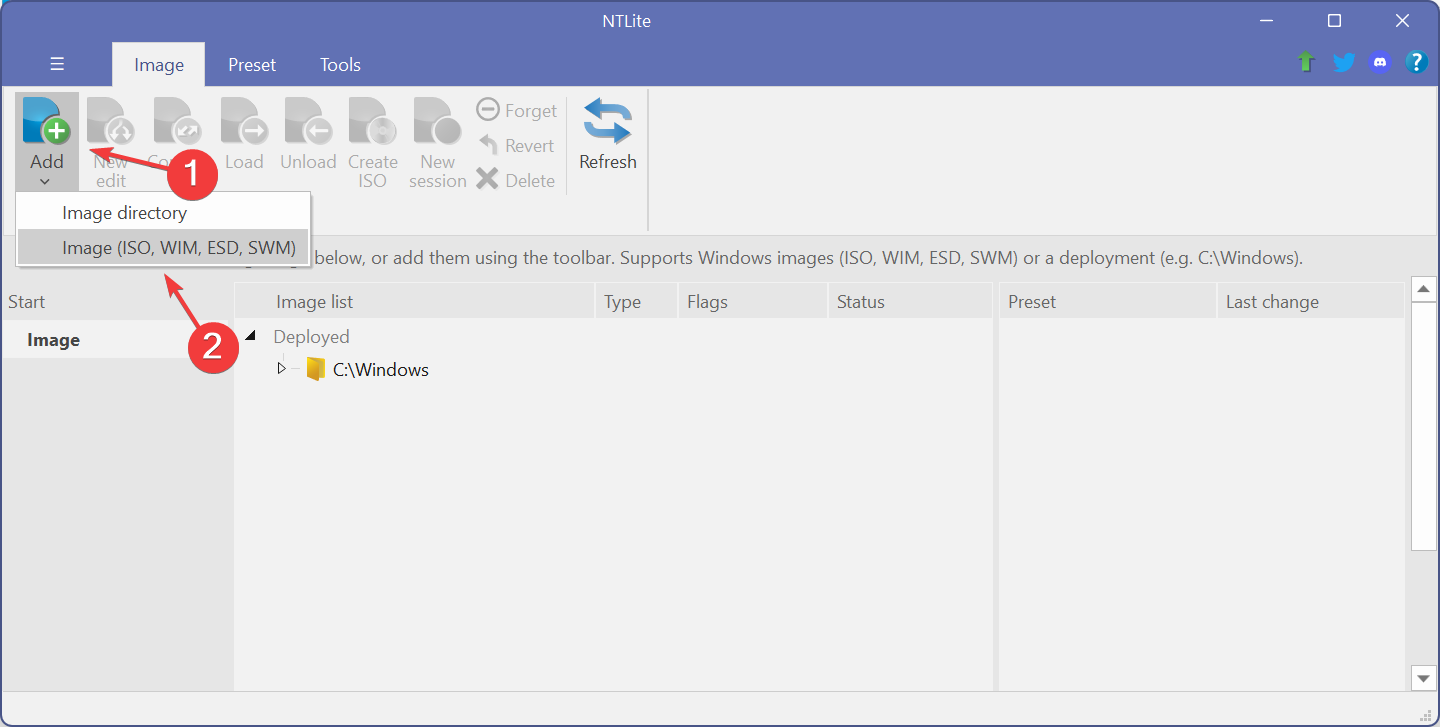Viewport: 1440px width, 727px height.
Task: Collapse the Deployed tree group
Action: [250, 336]
